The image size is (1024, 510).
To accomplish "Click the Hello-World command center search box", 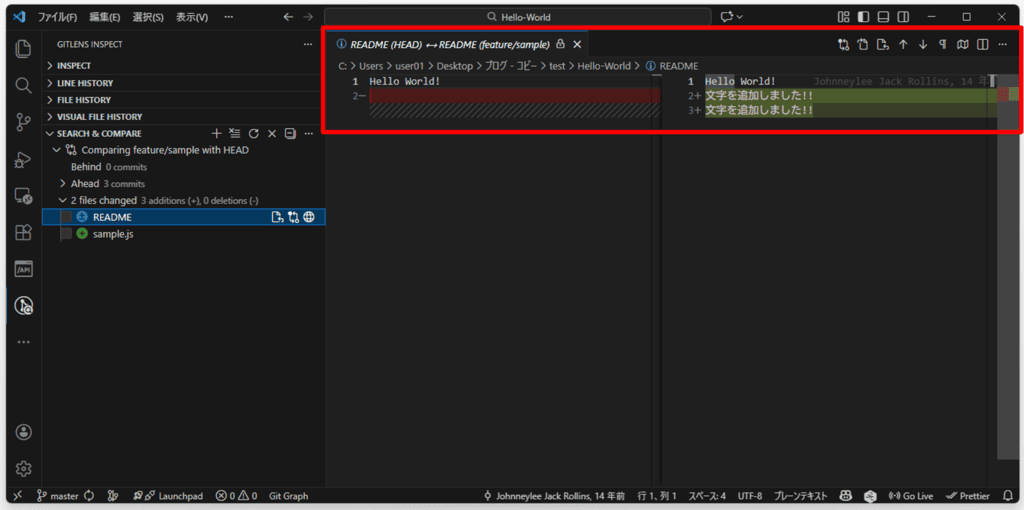I will pos(517,17).
